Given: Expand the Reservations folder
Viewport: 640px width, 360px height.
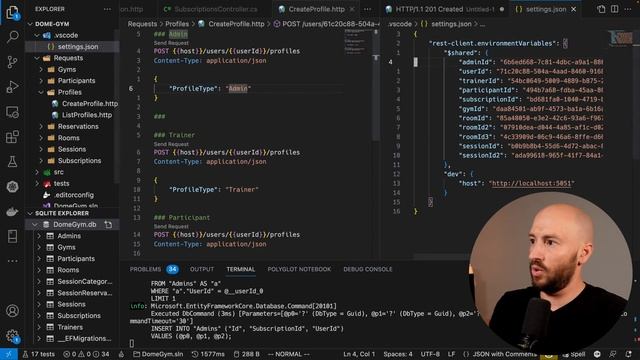Looking at the screenshot, I should tap(41, 127).
